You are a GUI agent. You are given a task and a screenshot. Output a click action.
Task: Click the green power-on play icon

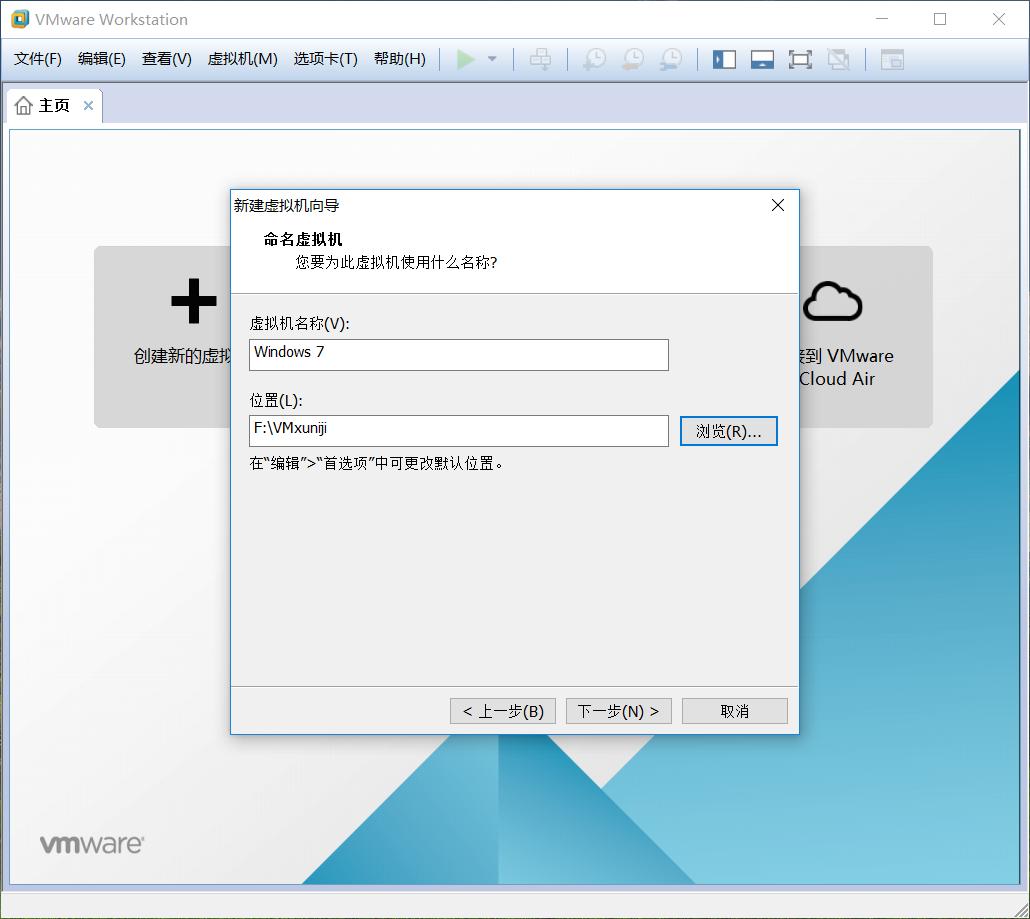coord(466,59)
